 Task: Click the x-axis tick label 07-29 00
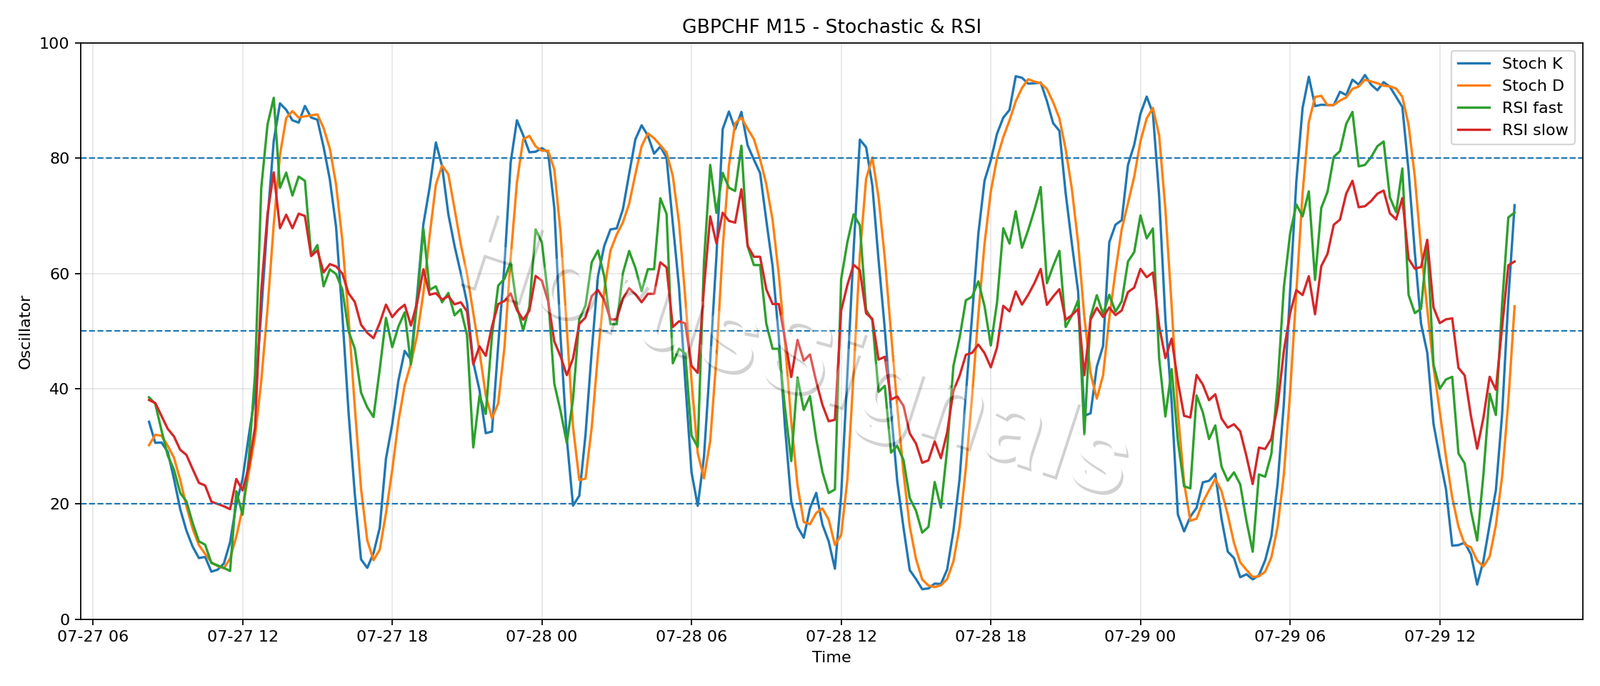(x=1140, y=637)
